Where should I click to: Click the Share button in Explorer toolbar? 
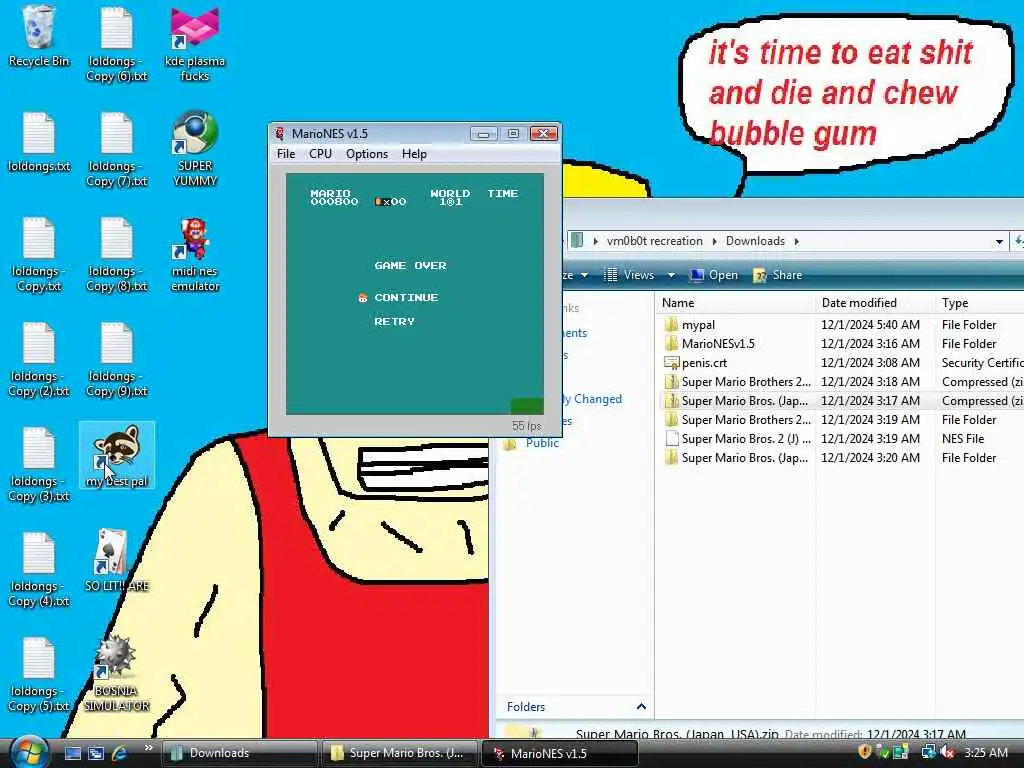777,275
